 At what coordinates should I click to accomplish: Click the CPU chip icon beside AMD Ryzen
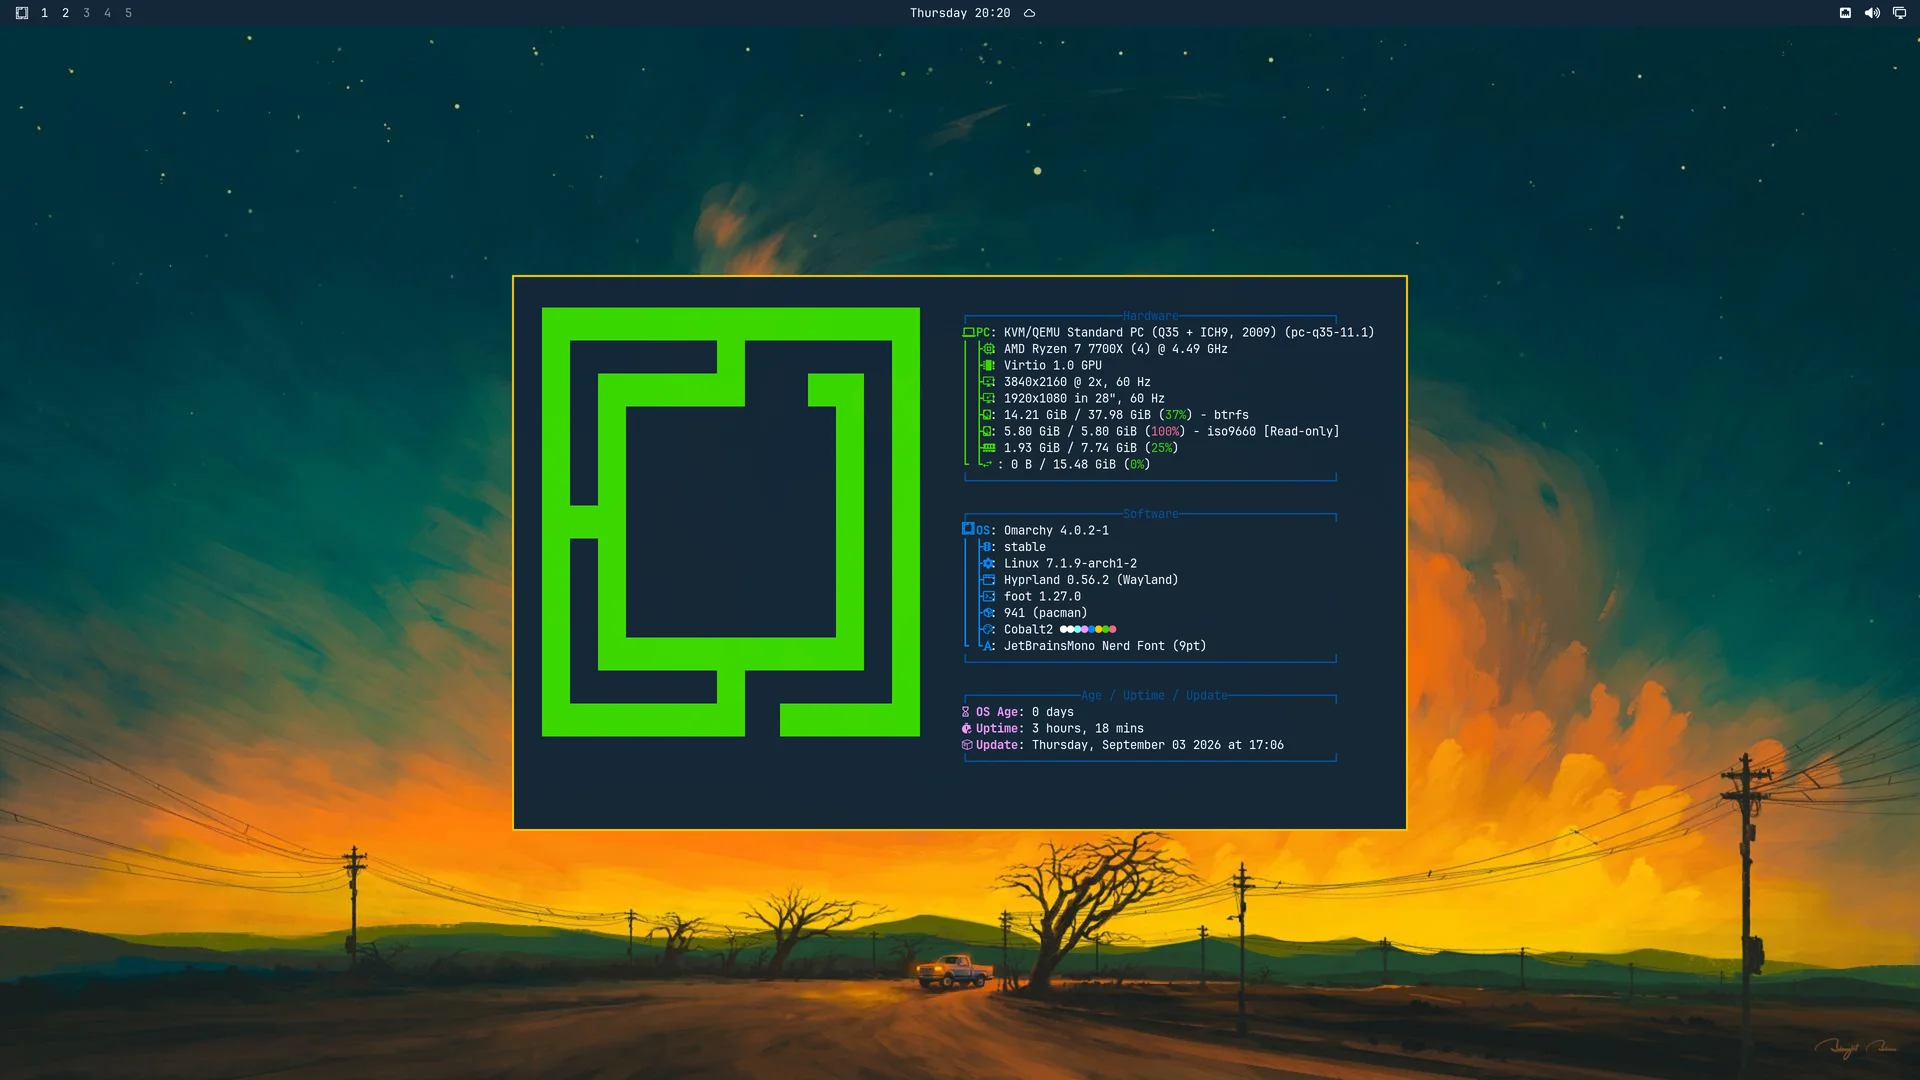(x=988, y=349)
